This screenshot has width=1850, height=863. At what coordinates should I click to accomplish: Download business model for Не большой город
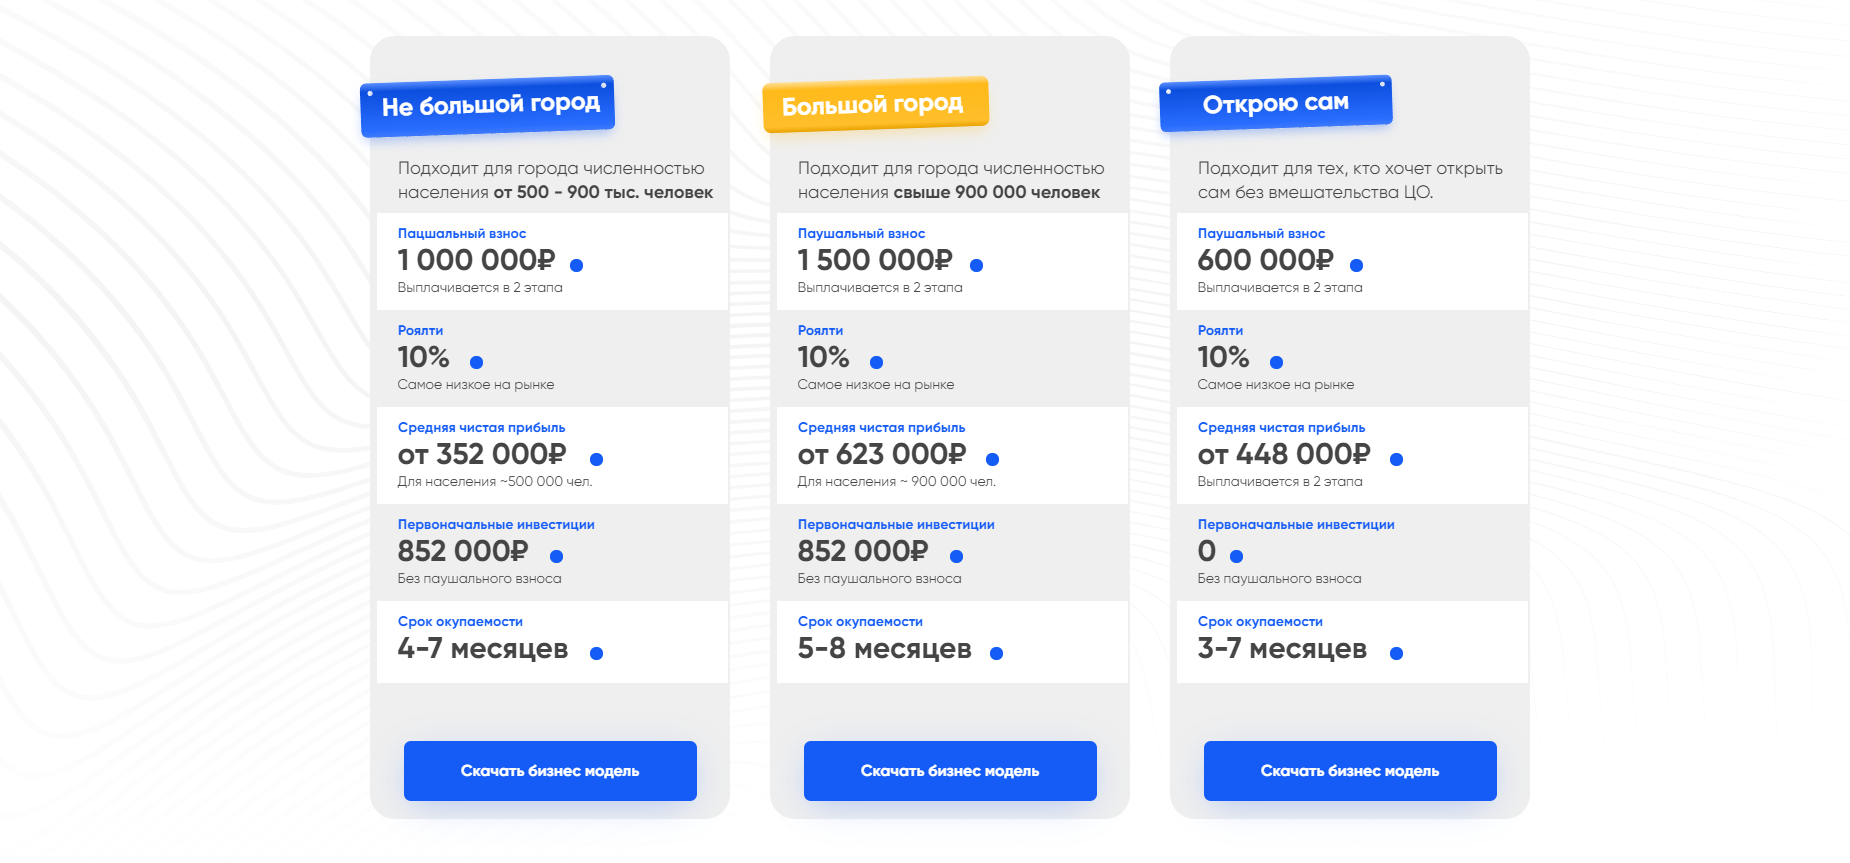550,770
